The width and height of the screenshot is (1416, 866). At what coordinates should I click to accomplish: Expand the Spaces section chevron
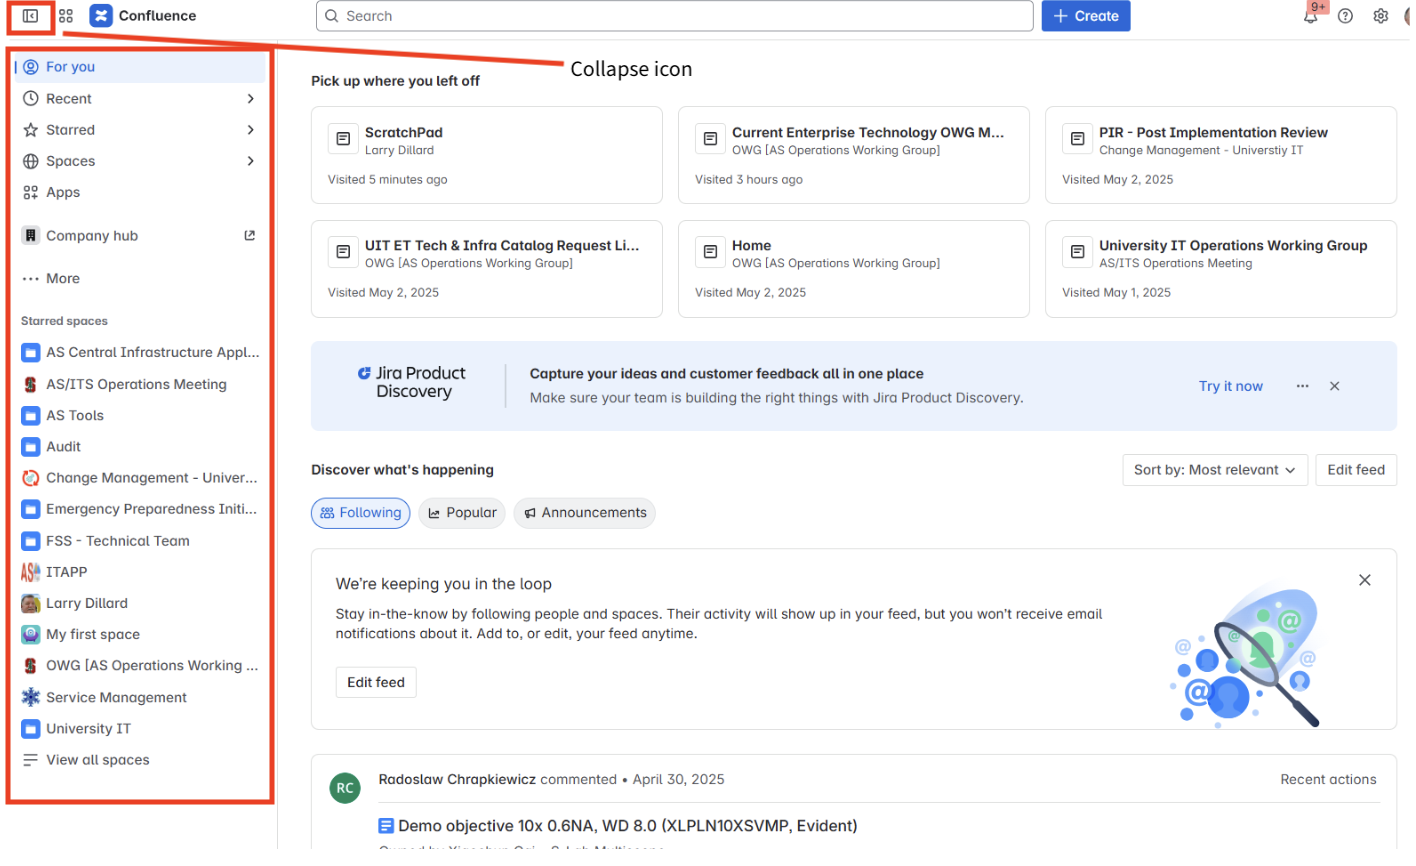pyautogui.click(x=250, y=161)
